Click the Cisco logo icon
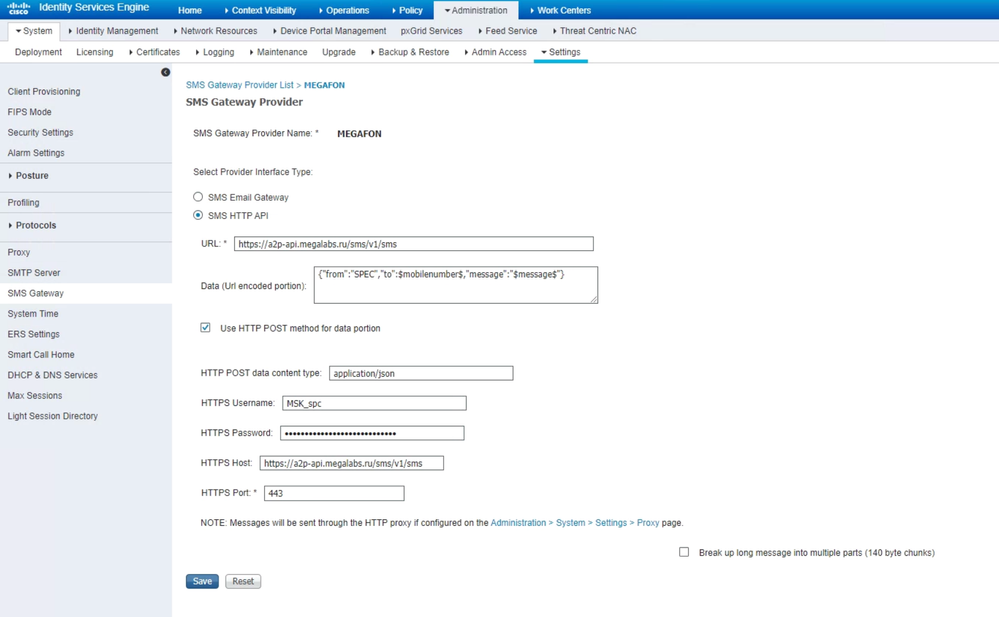Image resolution: width=999 pixels, height=617 pixels. pos(18,8)
